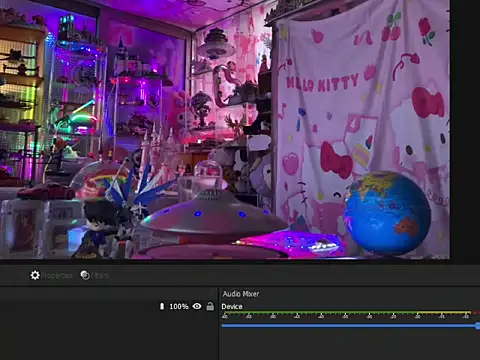
Task: Click the red peak zone of the meter
Action: click(476, 313)
